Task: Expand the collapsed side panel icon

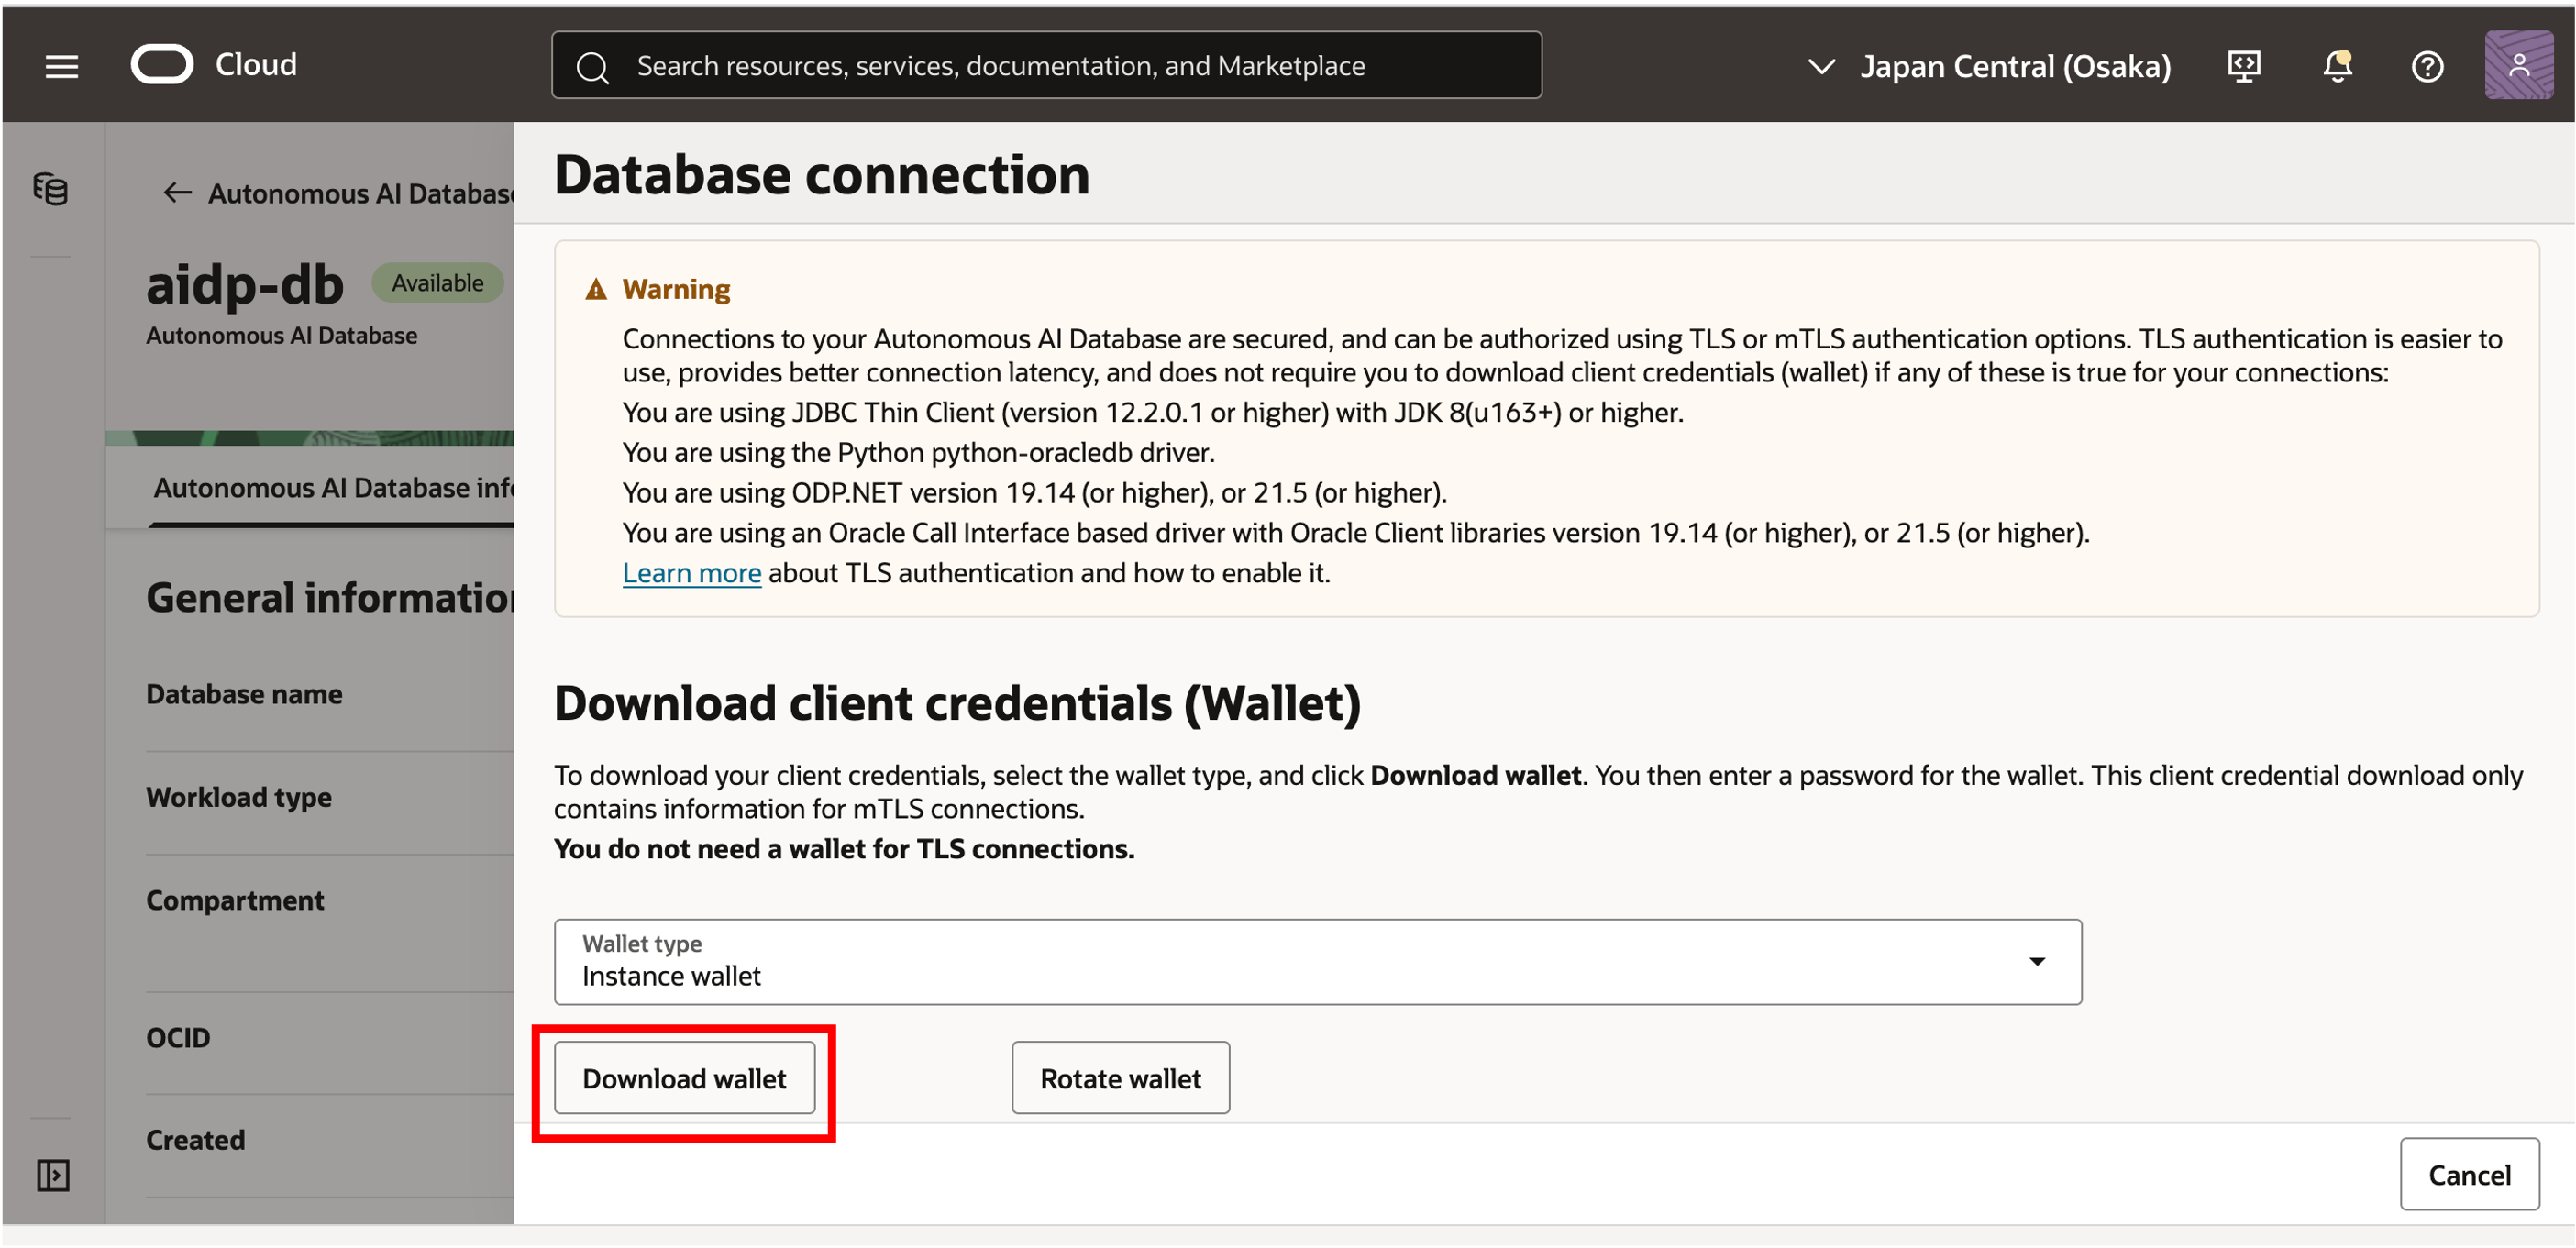Action: click(53, 1175)
